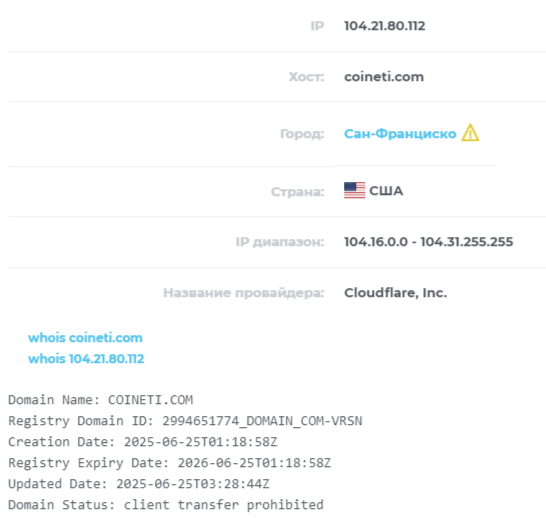546x518 pixels.
Task: Click the Domain Name: COINETI.COM line
Action: tap(101, 400)
